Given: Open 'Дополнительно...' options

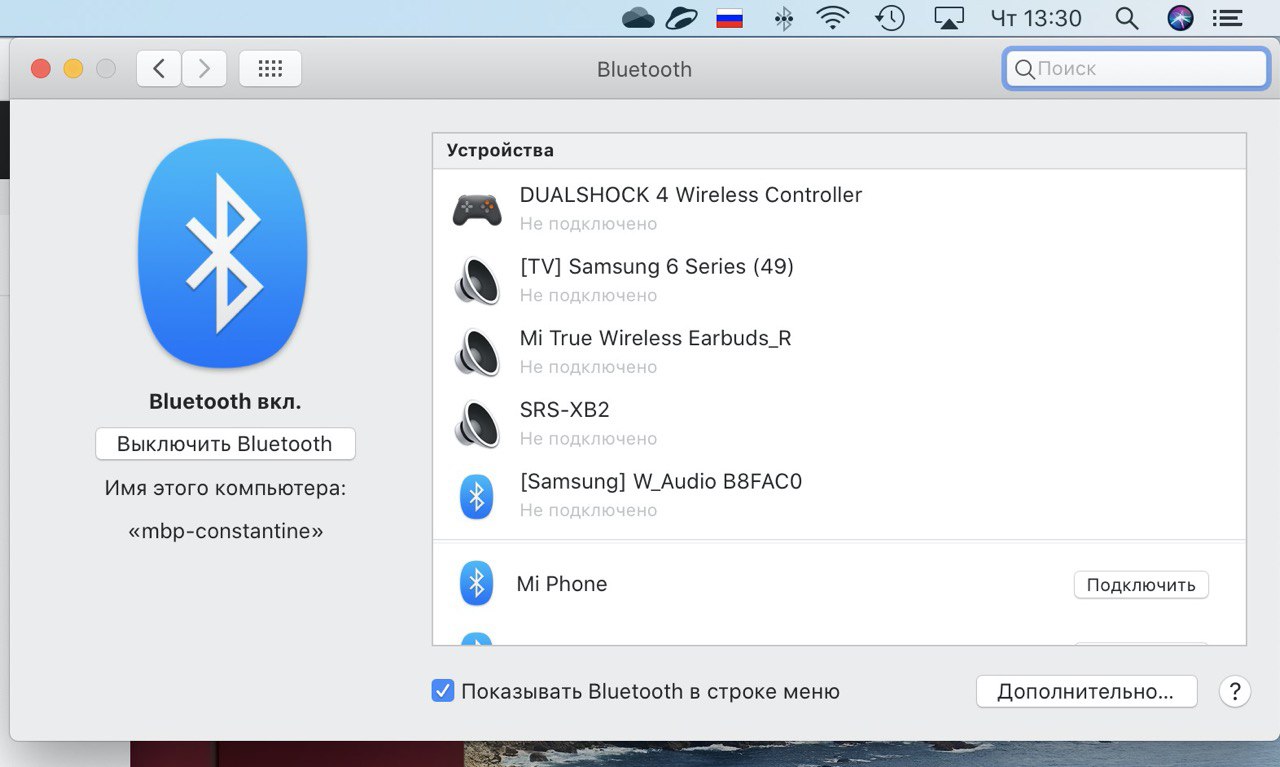Looking at the screenshot, I should (1085, 691).
